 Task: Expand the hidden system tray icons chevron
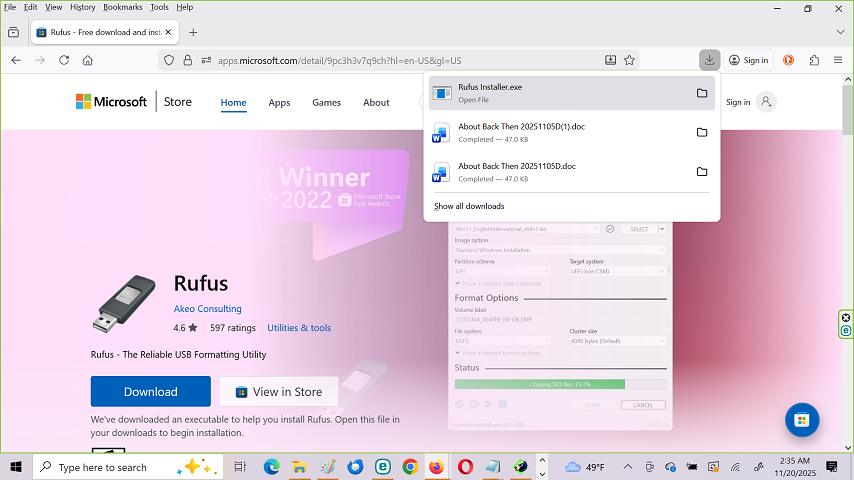coord(628,467)
